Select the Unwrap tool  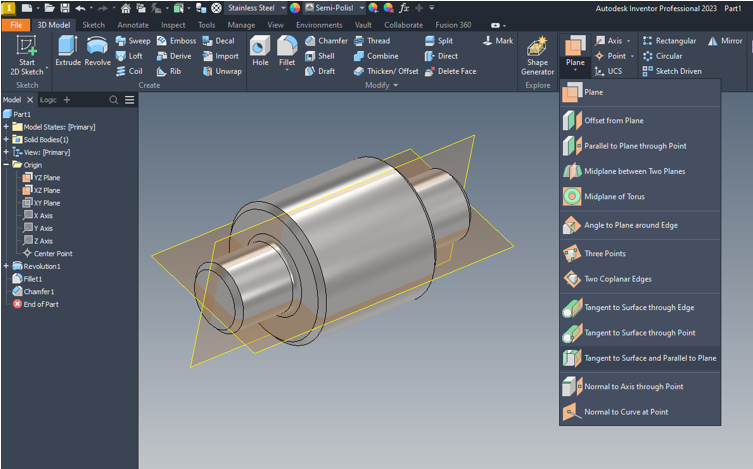(222, 71)
